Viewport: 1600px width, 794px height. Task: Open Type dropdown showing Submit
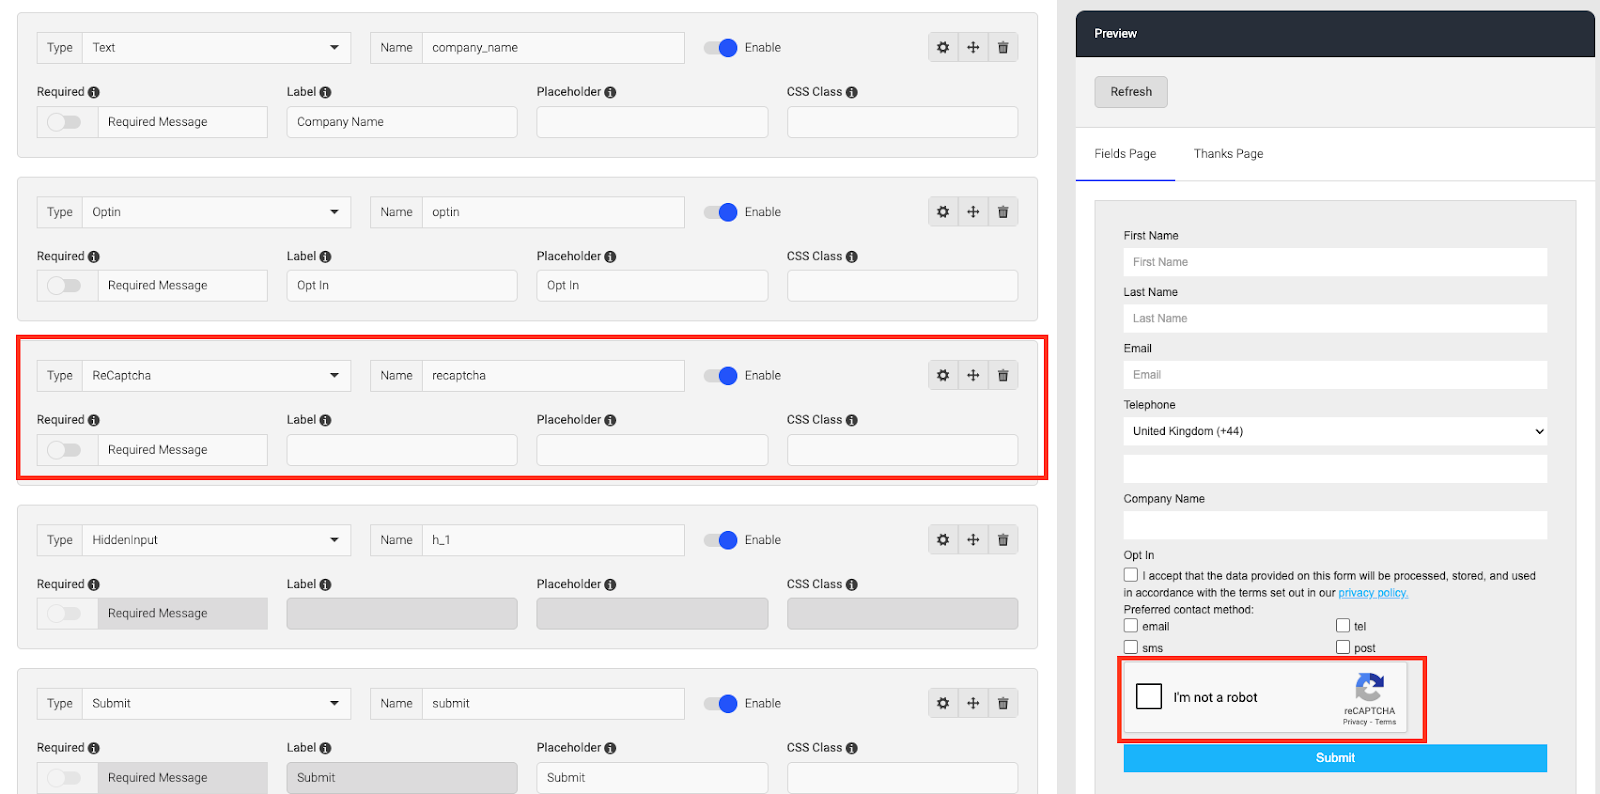pos(216,704)
